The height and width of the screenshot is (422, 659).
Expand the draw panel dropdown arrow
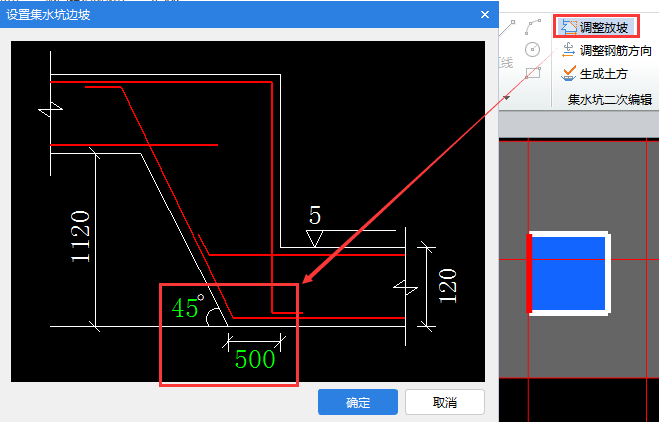tap(506, 98)
